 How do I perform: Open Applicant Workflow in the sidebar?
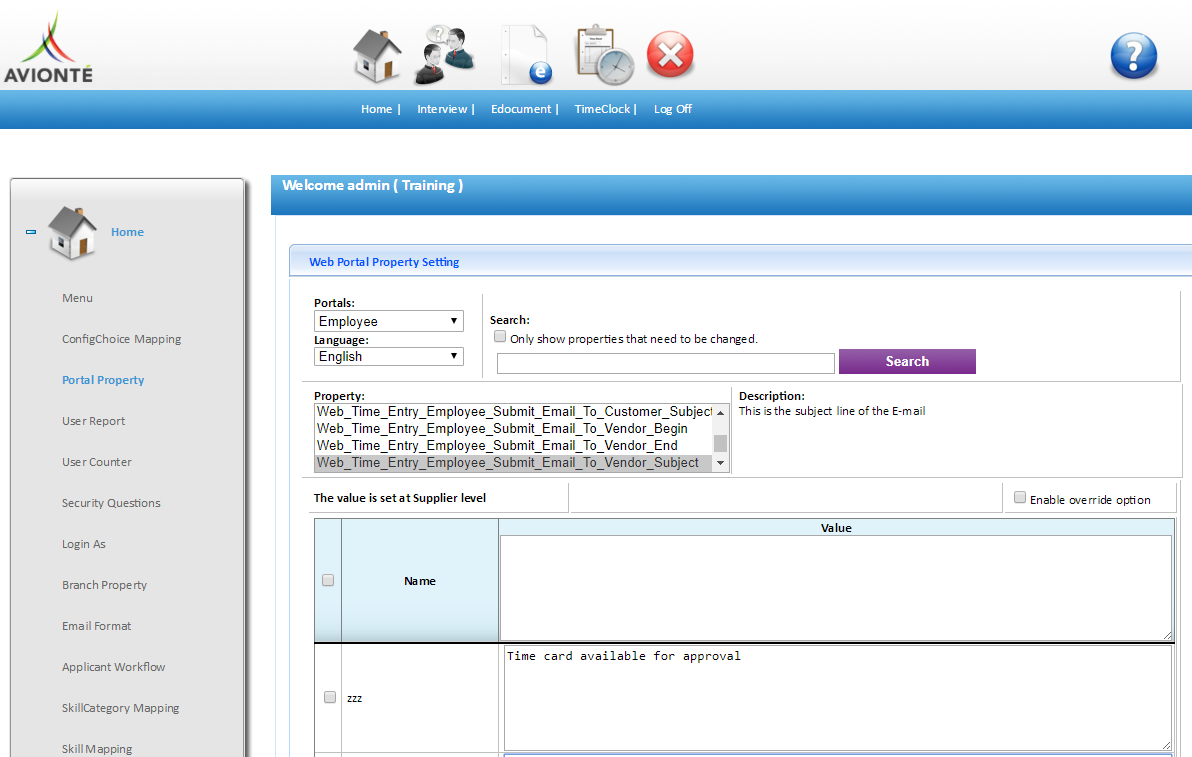[113, 667]
